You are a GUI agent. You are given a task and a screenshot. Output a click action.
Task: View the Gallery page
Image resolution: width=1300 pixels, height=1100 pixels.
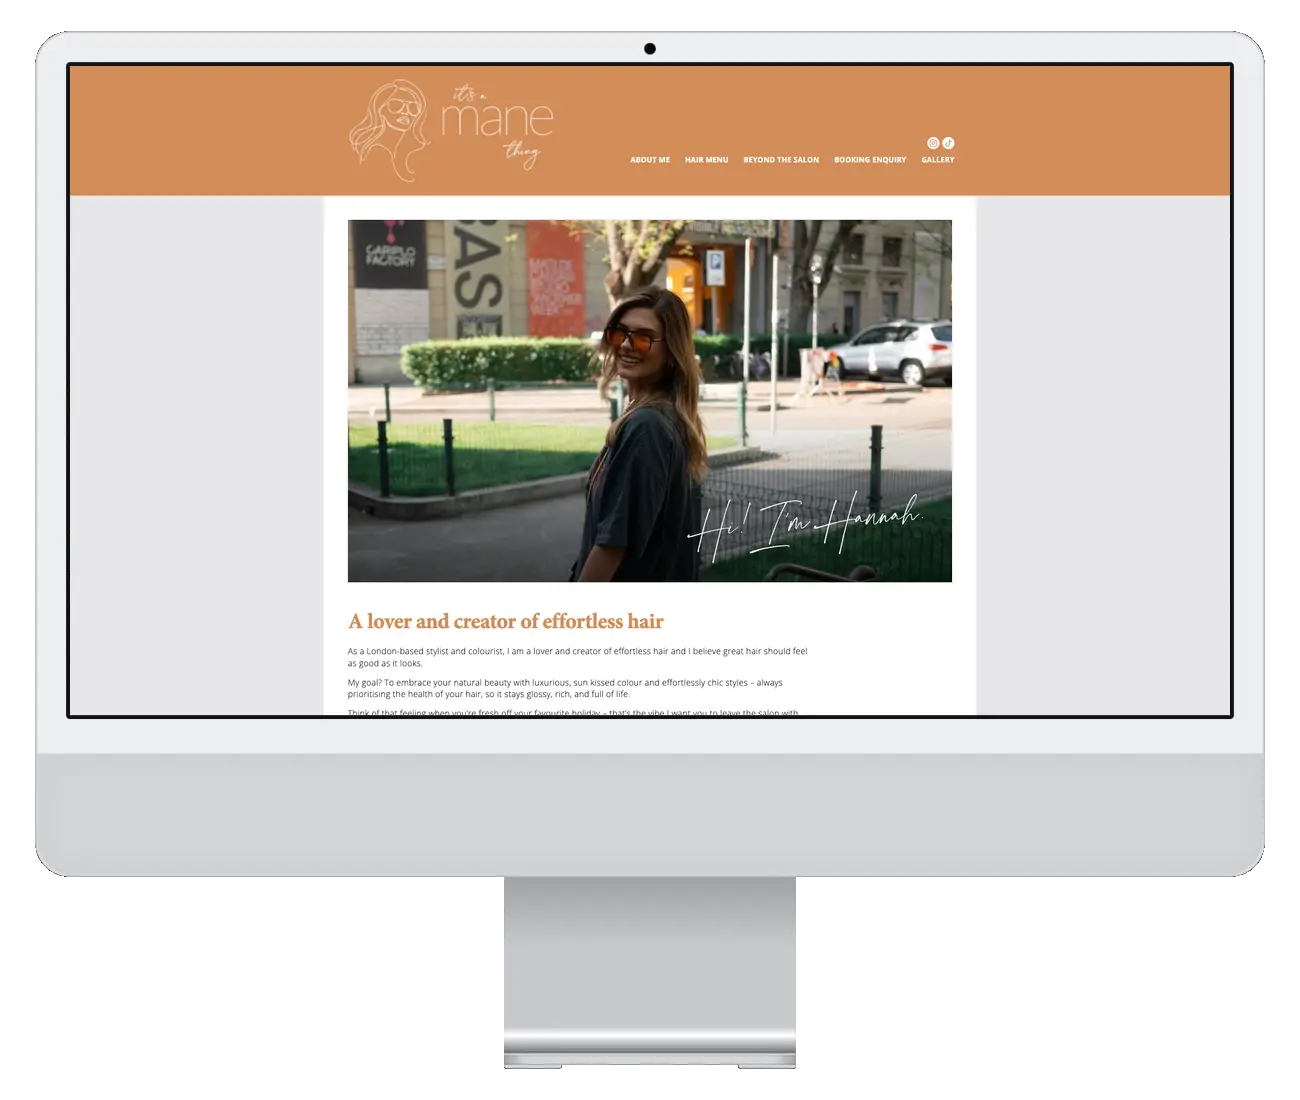coord(938,160)
